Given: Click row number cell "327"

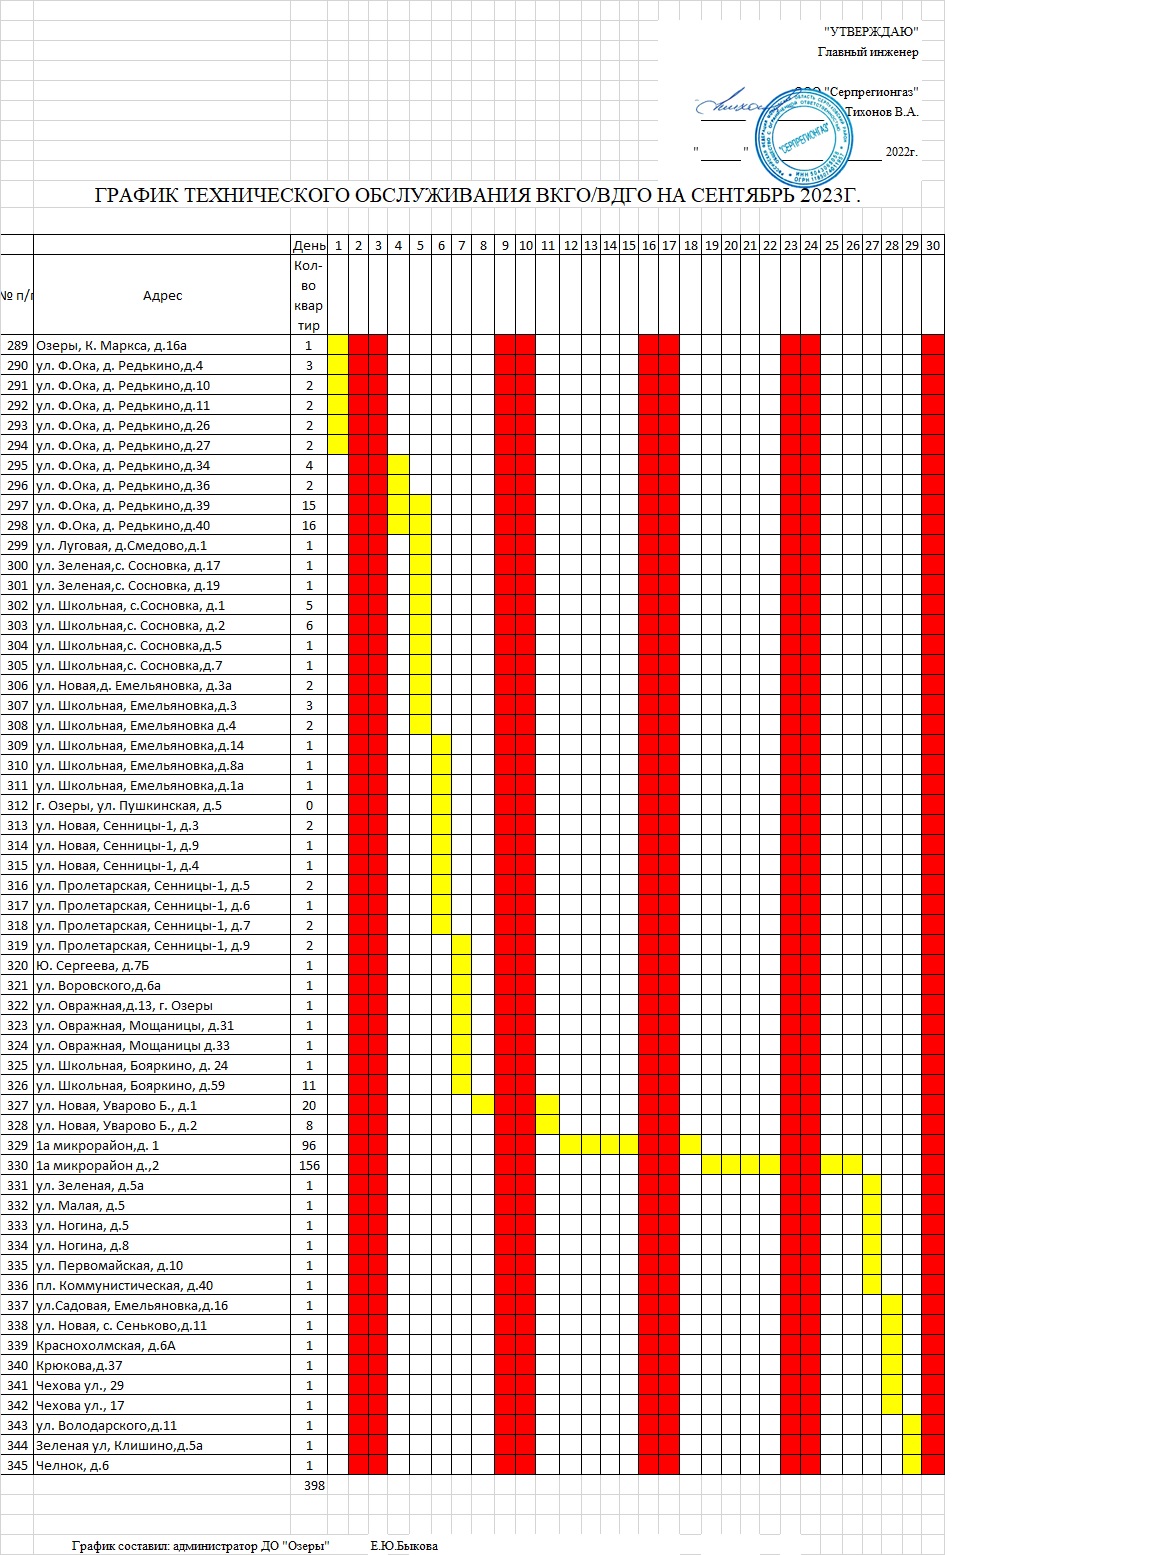Looking at the screenshot, I should (17, 1105).
